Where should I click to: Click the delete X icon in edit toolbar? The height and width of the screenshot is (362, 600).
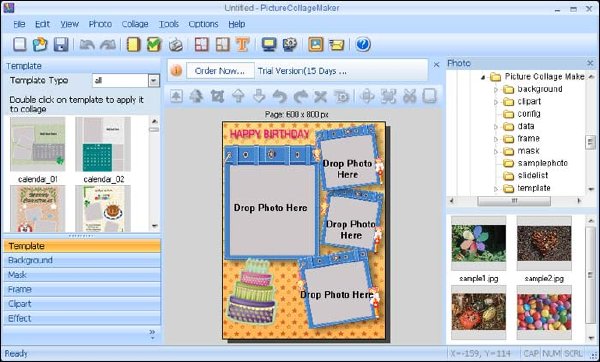[x=320, y=96]
